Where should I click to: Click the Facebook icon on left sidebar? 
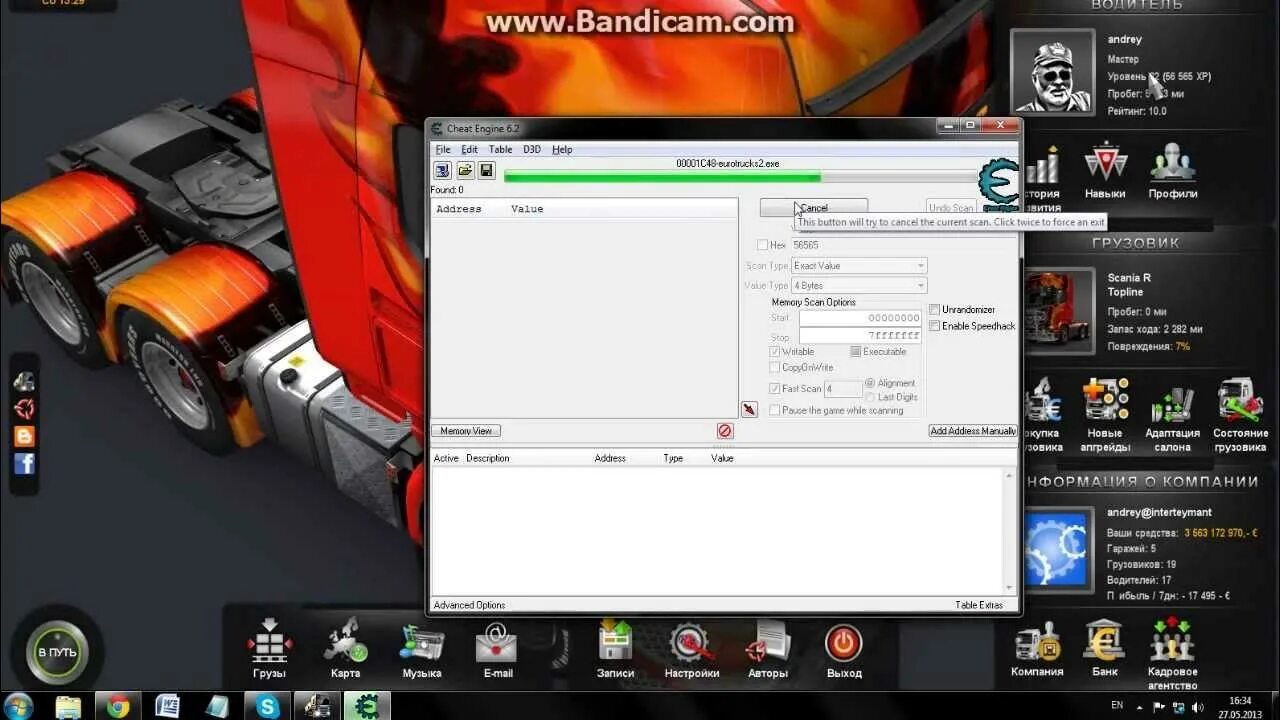(24, 463)
